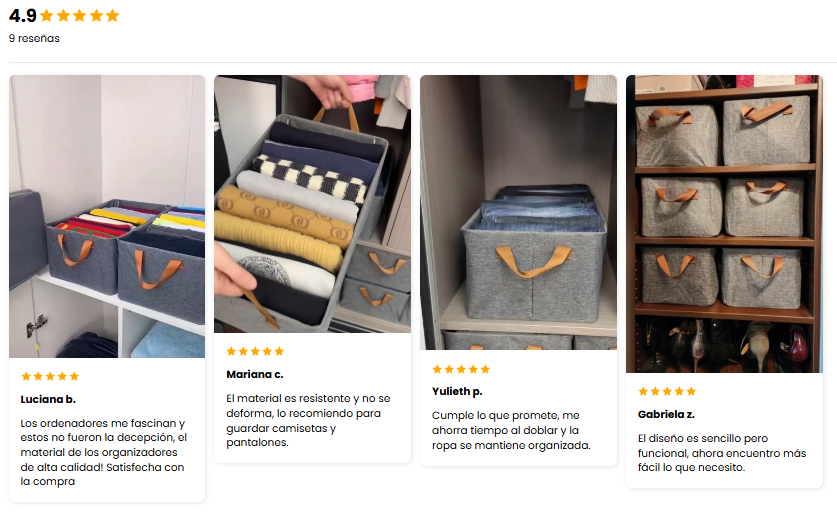The image size is (837, 522).
Task: Open Mariana c.'s folded clothes photo
Action: (312, 204)
